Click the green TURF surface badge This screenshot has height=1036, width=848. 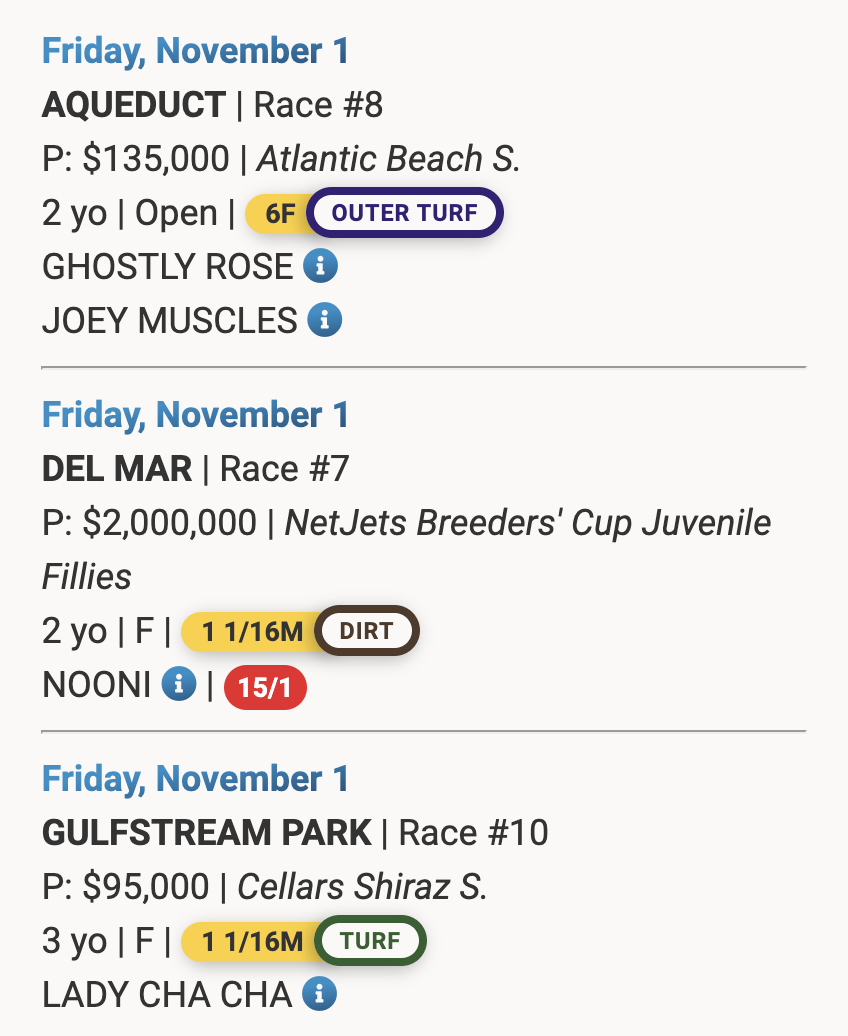[x=371, y=941]
